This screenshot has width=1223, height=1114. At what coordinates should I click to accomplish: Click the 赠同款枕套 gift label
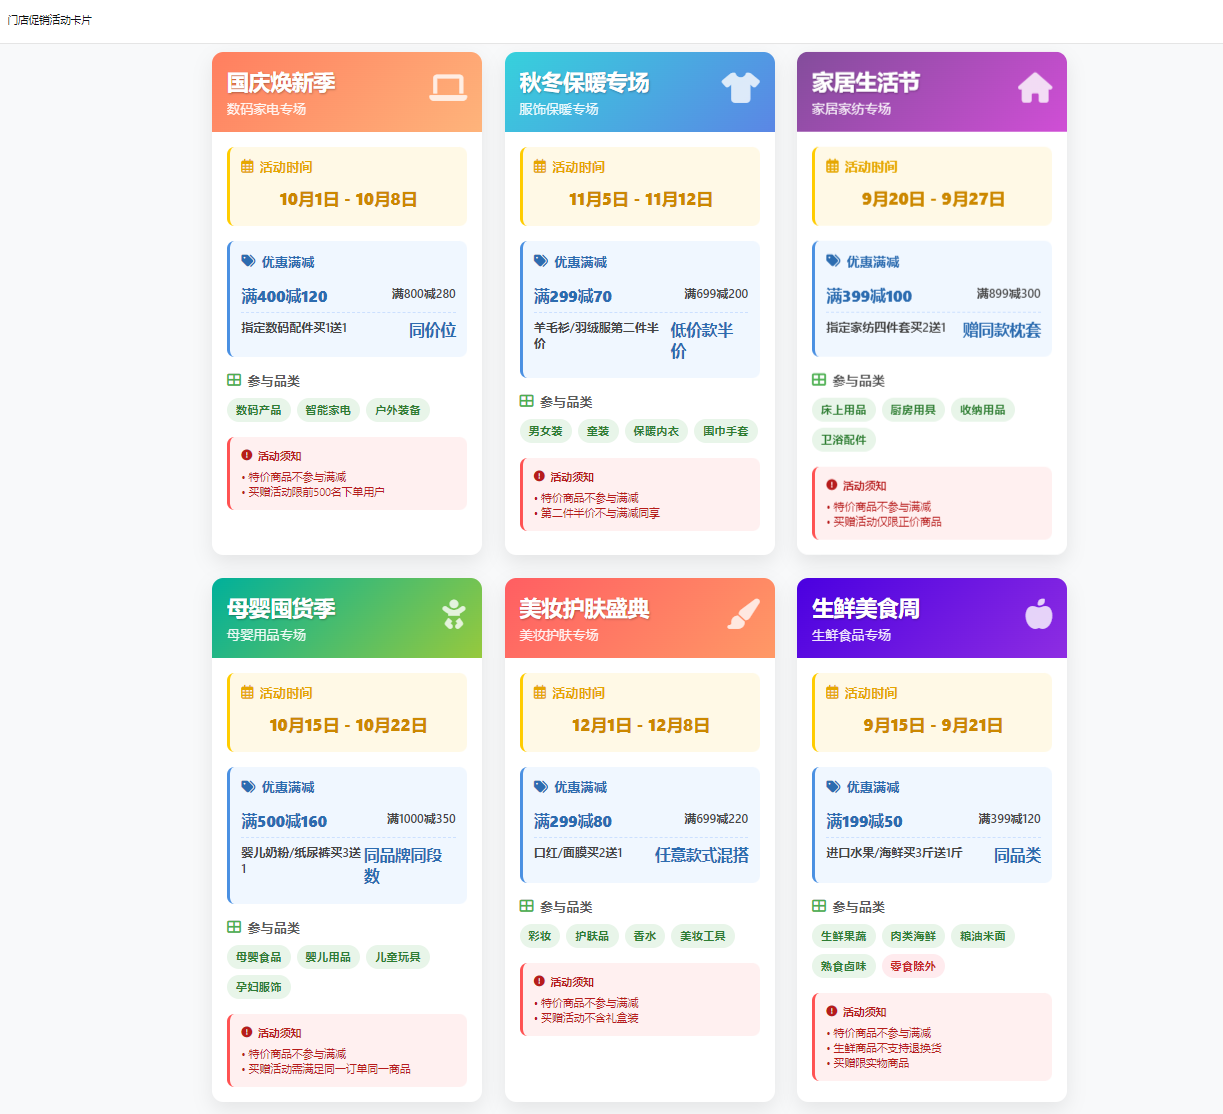1001,330
